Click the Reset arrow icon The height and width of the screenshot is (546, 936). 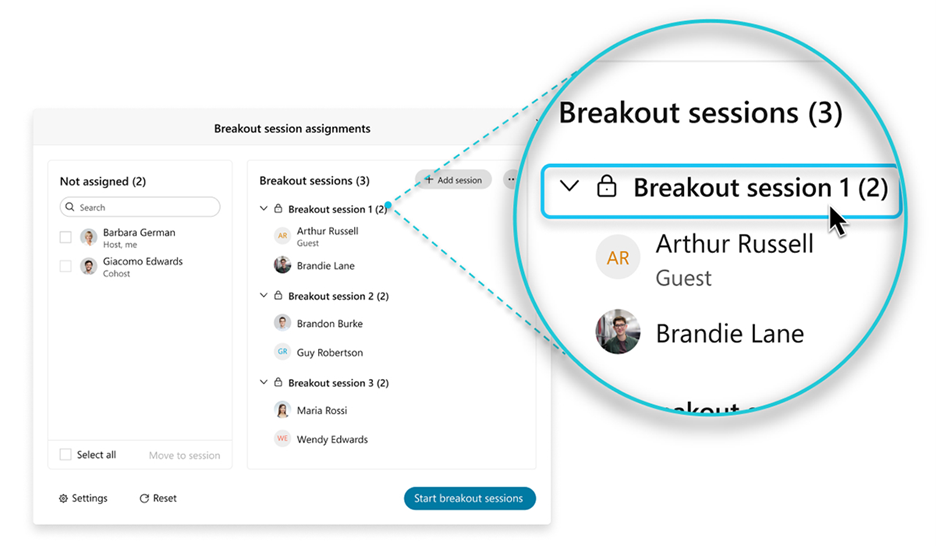click(144, 498)
